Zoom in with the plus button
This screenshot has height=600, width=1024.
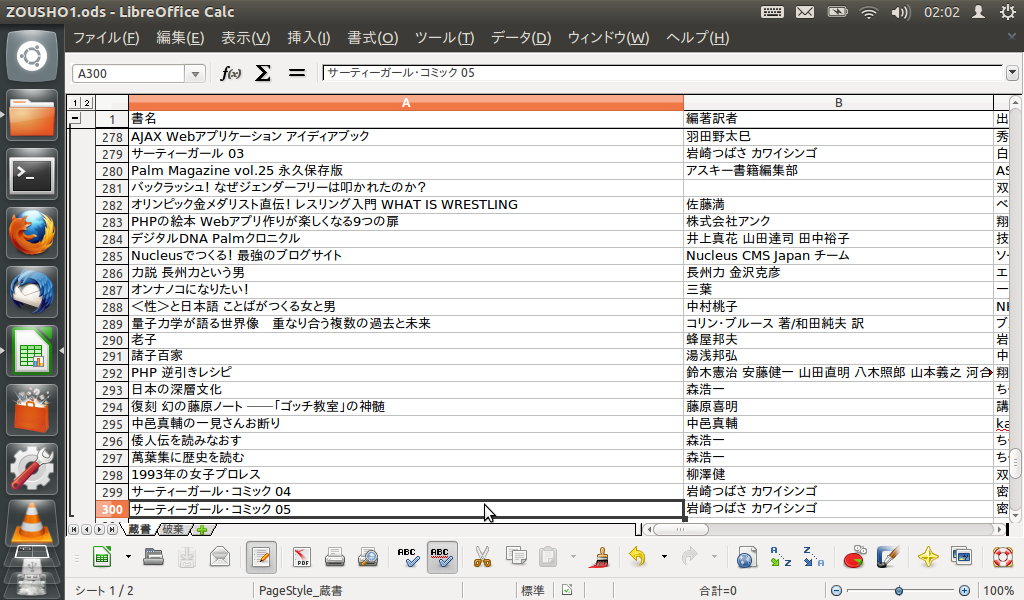point(965,591)
